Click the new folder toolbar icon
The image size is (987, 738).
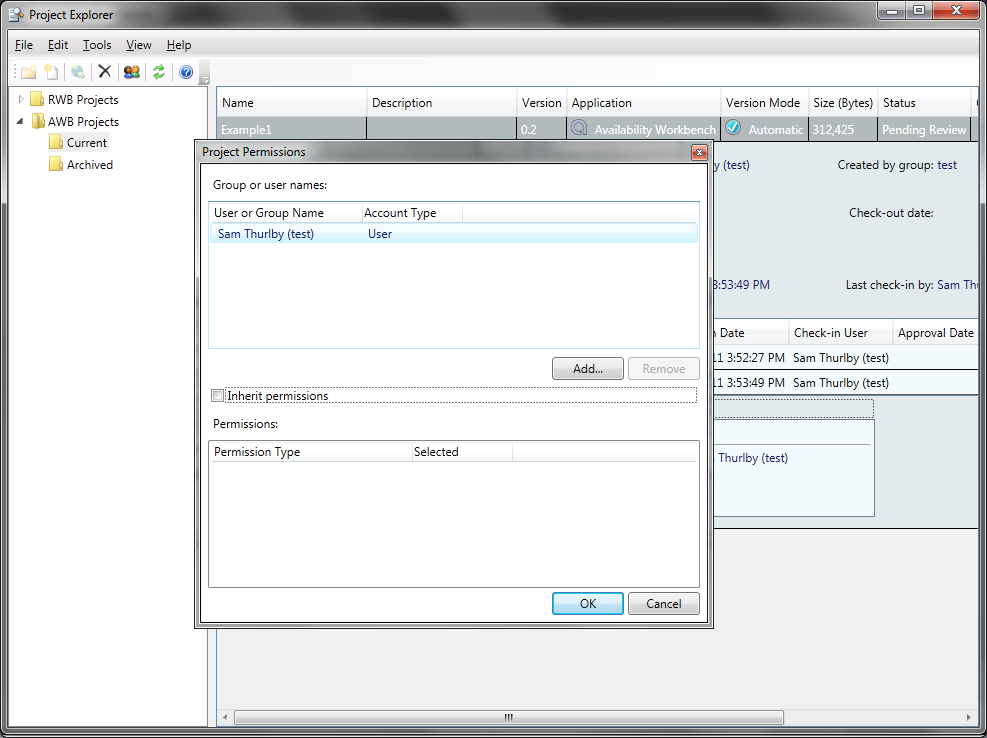tap(28, 72)
